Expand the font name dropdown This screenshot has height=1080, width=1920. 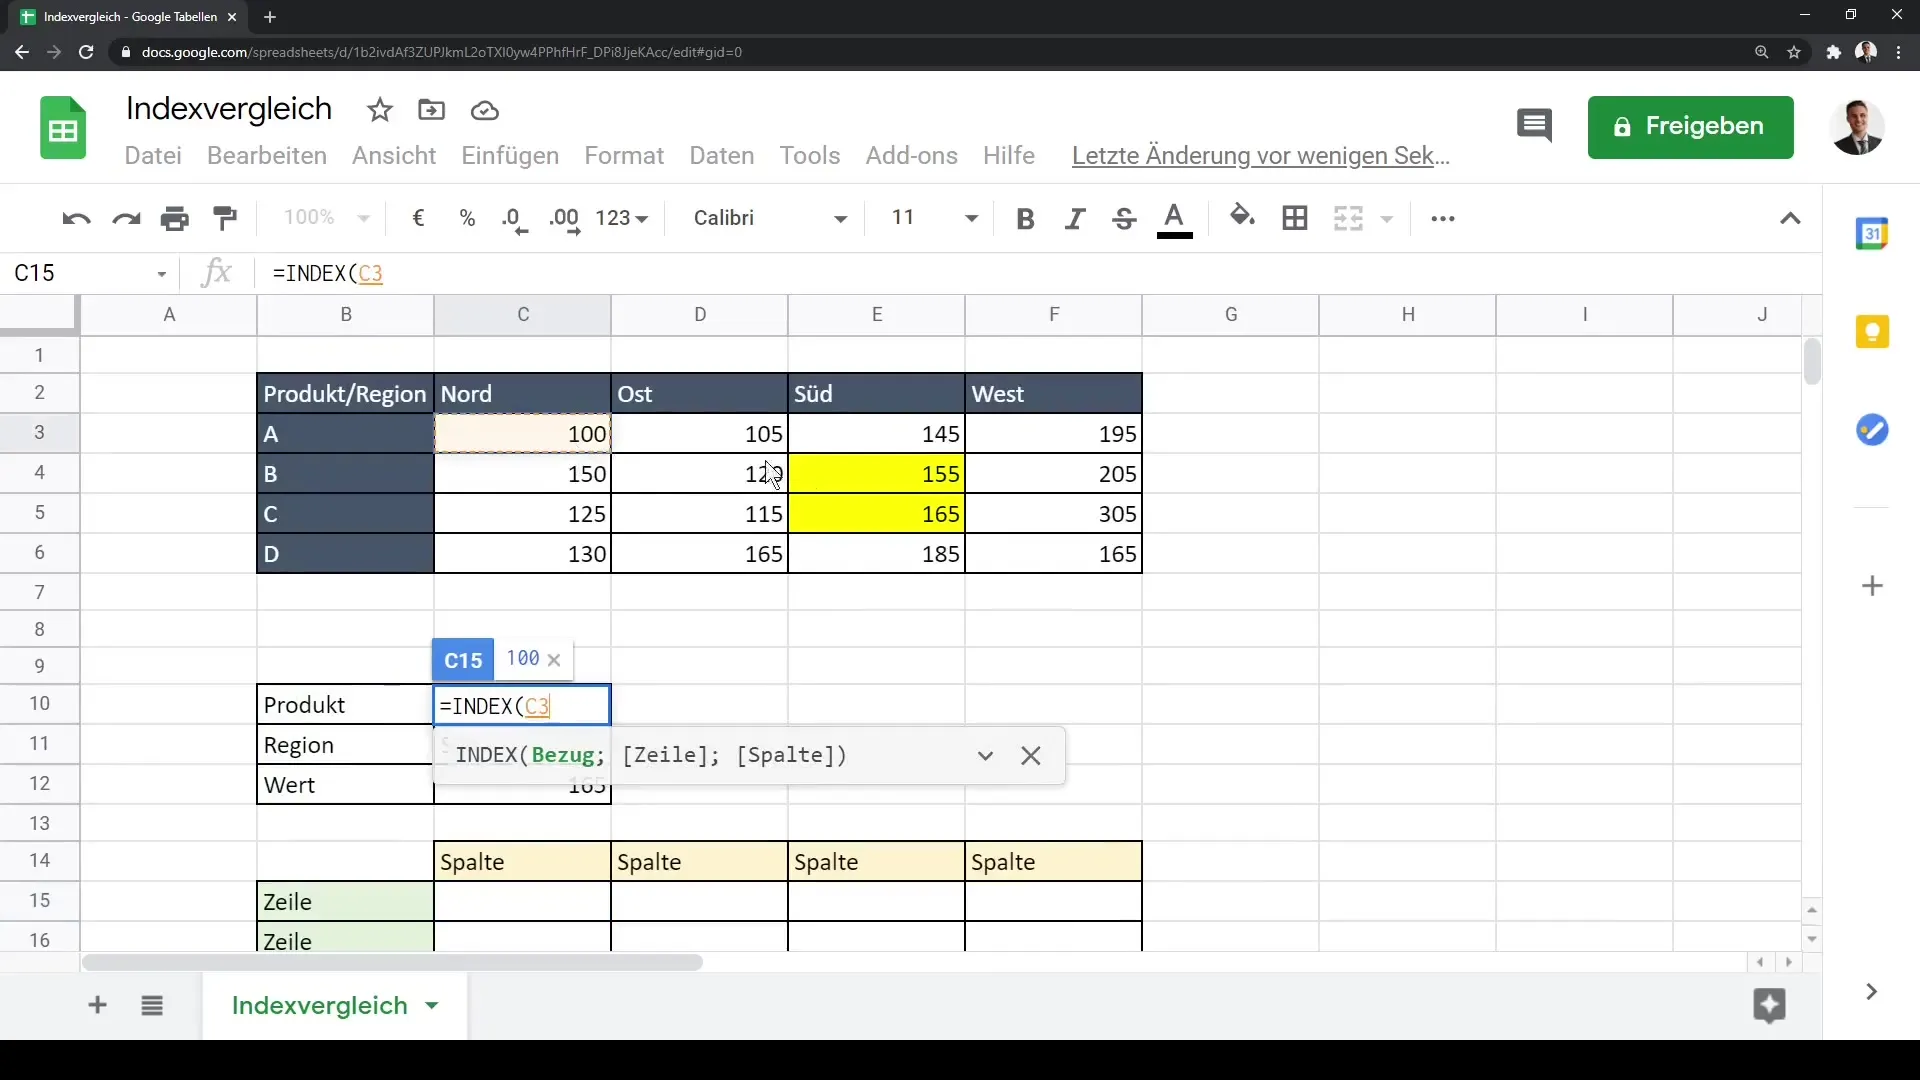843,218
